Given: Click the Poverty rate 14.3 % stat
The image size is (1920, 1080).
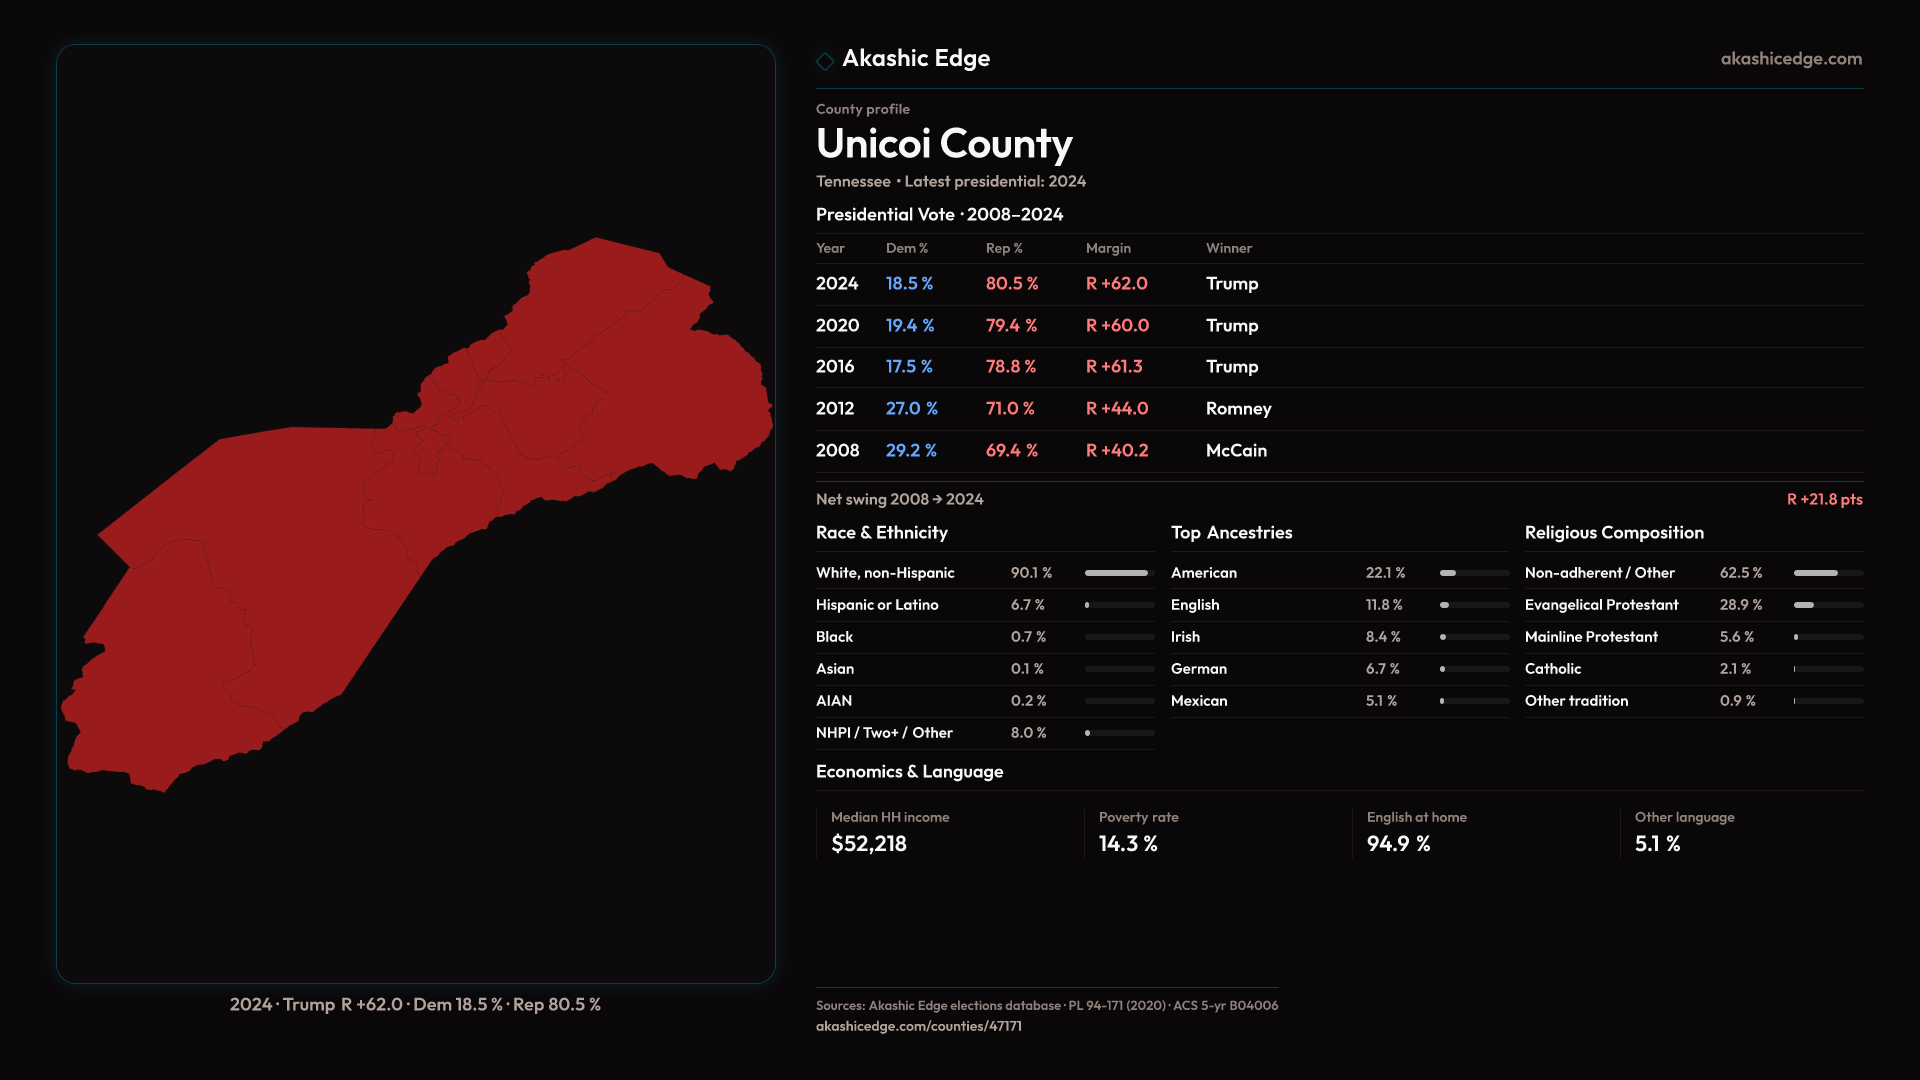Looking at the screenshot, I should tap(1128, 844).
